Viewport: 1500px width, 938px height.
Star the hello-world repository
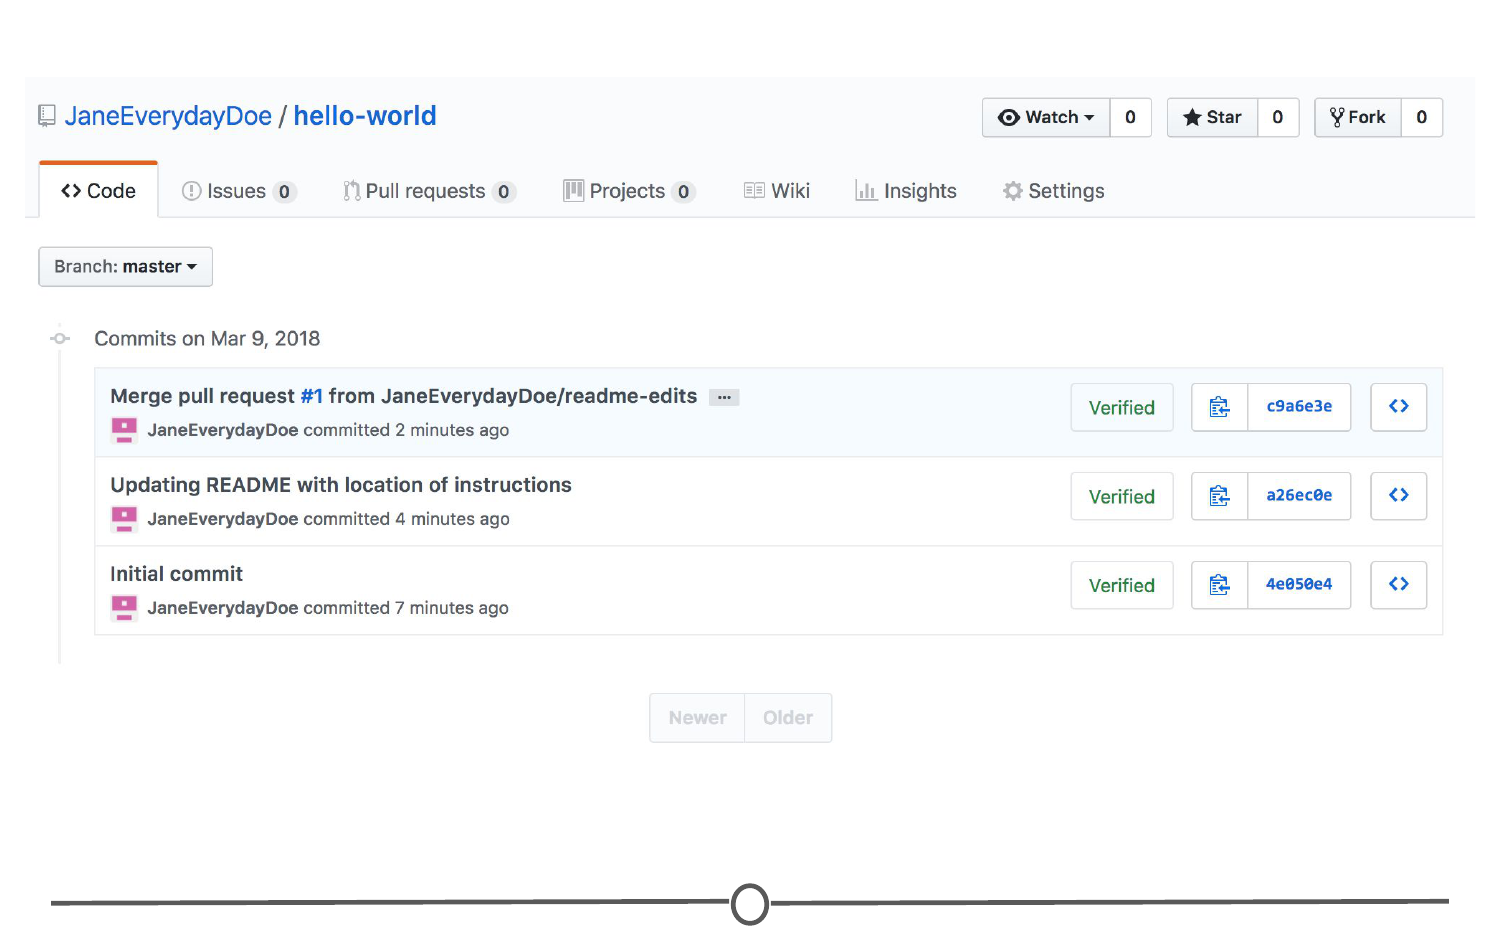(1212, 118)
